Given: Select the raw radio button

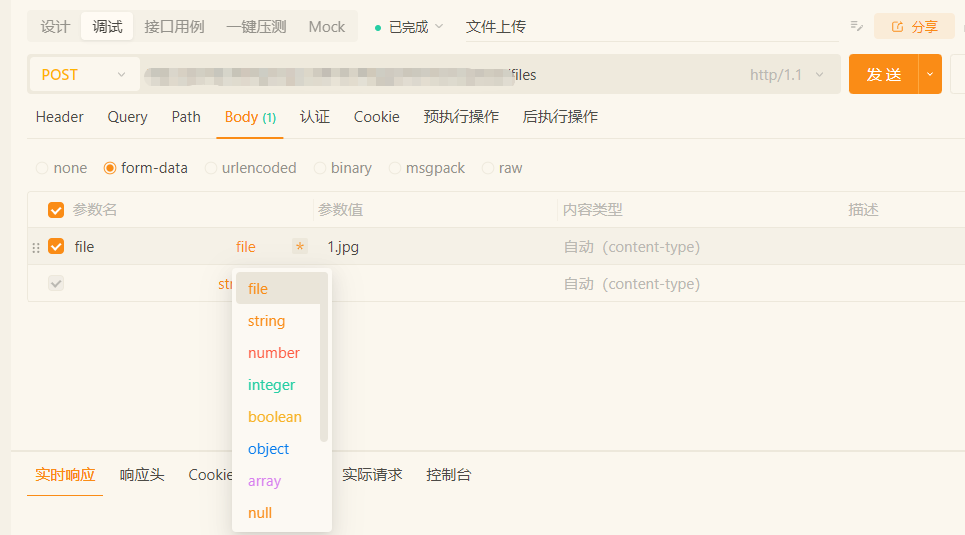Looking at the screenshot, I should point(487,168).
